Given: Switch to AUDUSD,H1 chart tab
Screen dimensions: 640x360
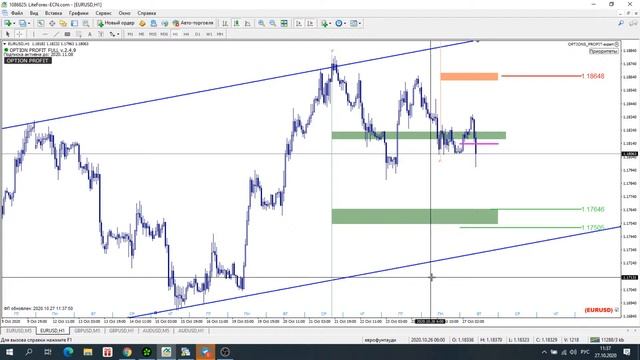Looking at the screenshot, I should (191, 331).
